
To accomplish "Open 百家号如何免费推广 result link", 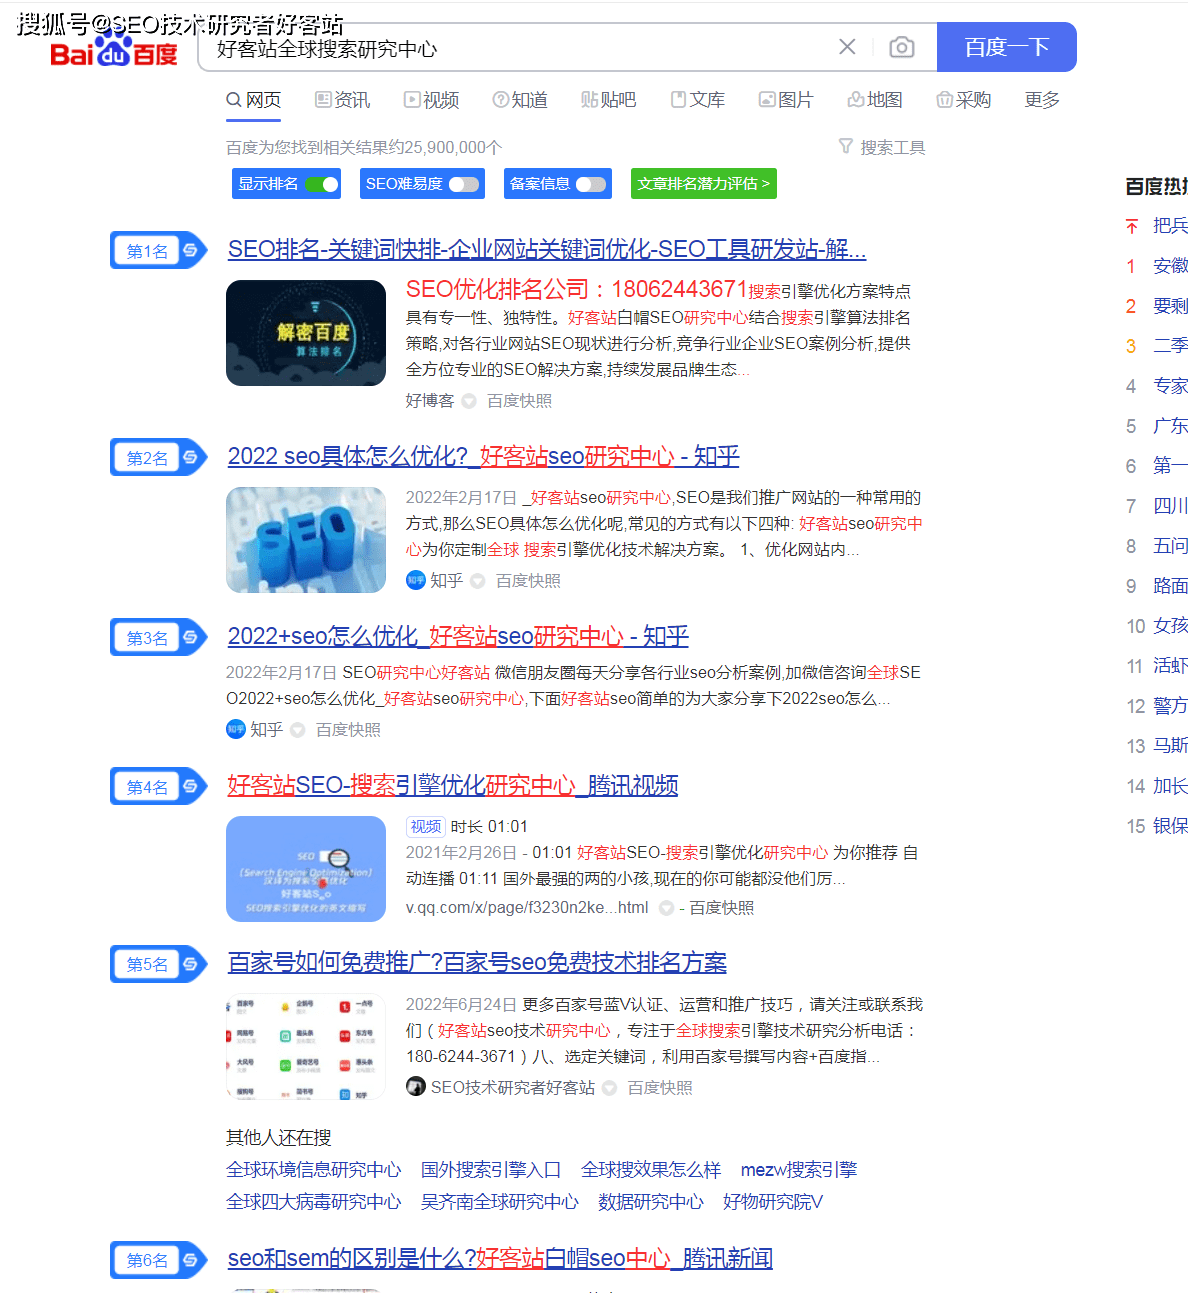I will pos(477,962).
